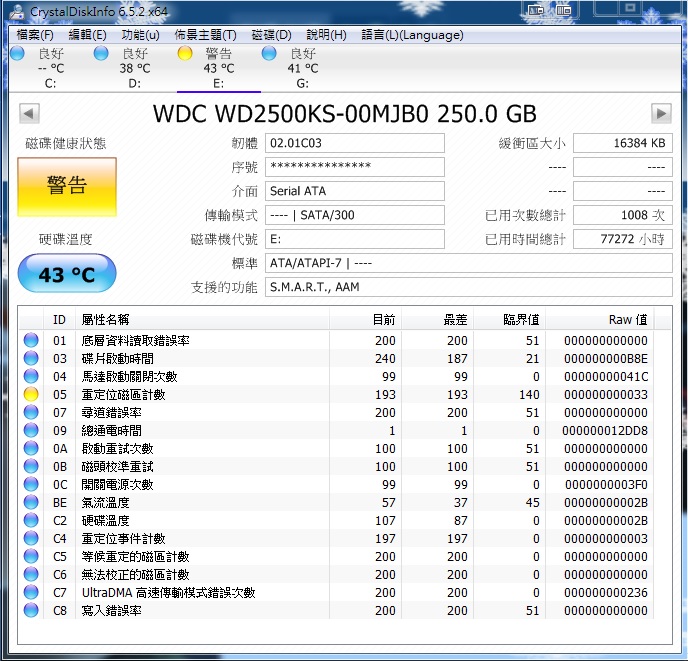Click the 目前 column header
Image resolution: width=688 pixels, height=661 pixels.
[365, 320]
